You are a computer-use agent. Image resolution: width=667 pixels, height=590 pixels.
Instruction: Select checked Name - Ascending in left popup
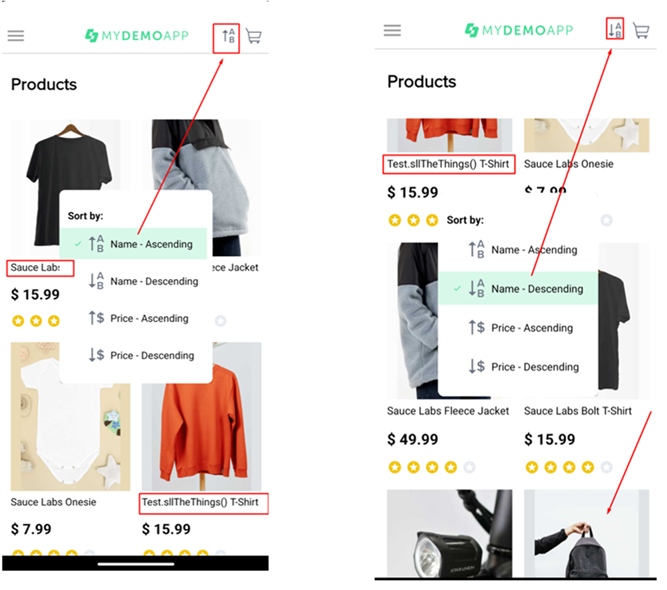(x=133, y=244)
